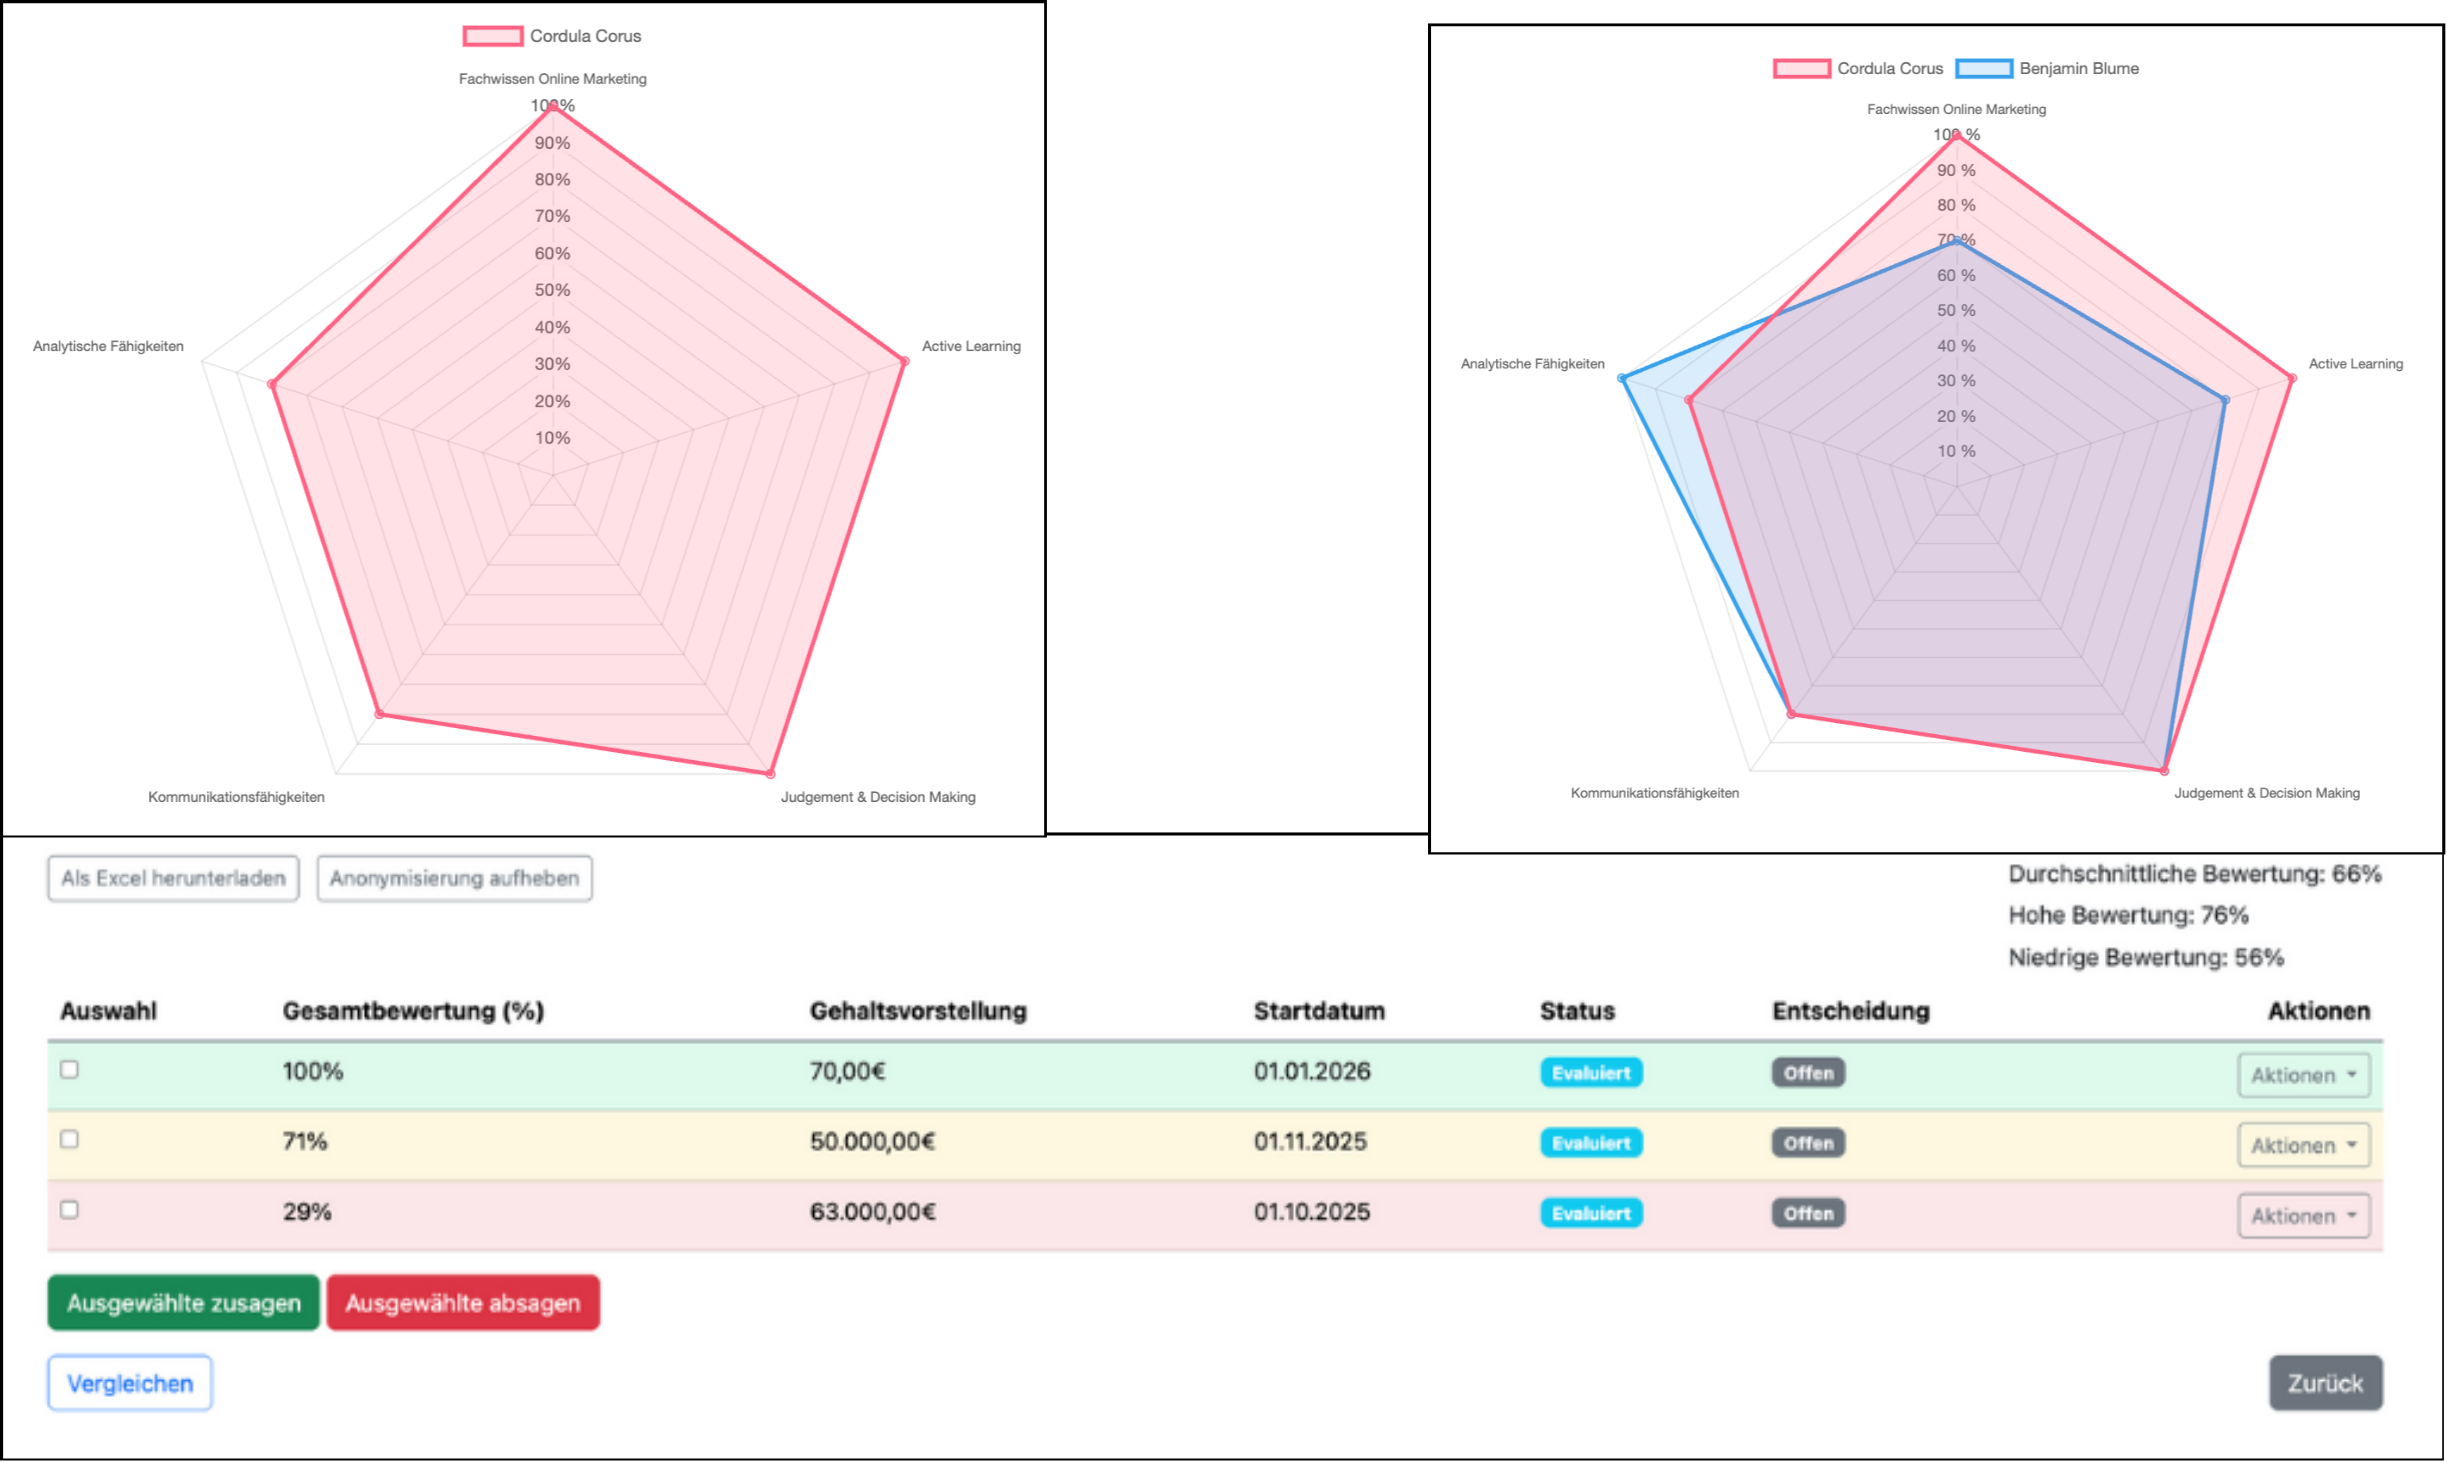Expand the Aktionen menu in the 71% row
Screen dimensions: 2447x1463
pyautogui.click(x=2303, y=1145)
